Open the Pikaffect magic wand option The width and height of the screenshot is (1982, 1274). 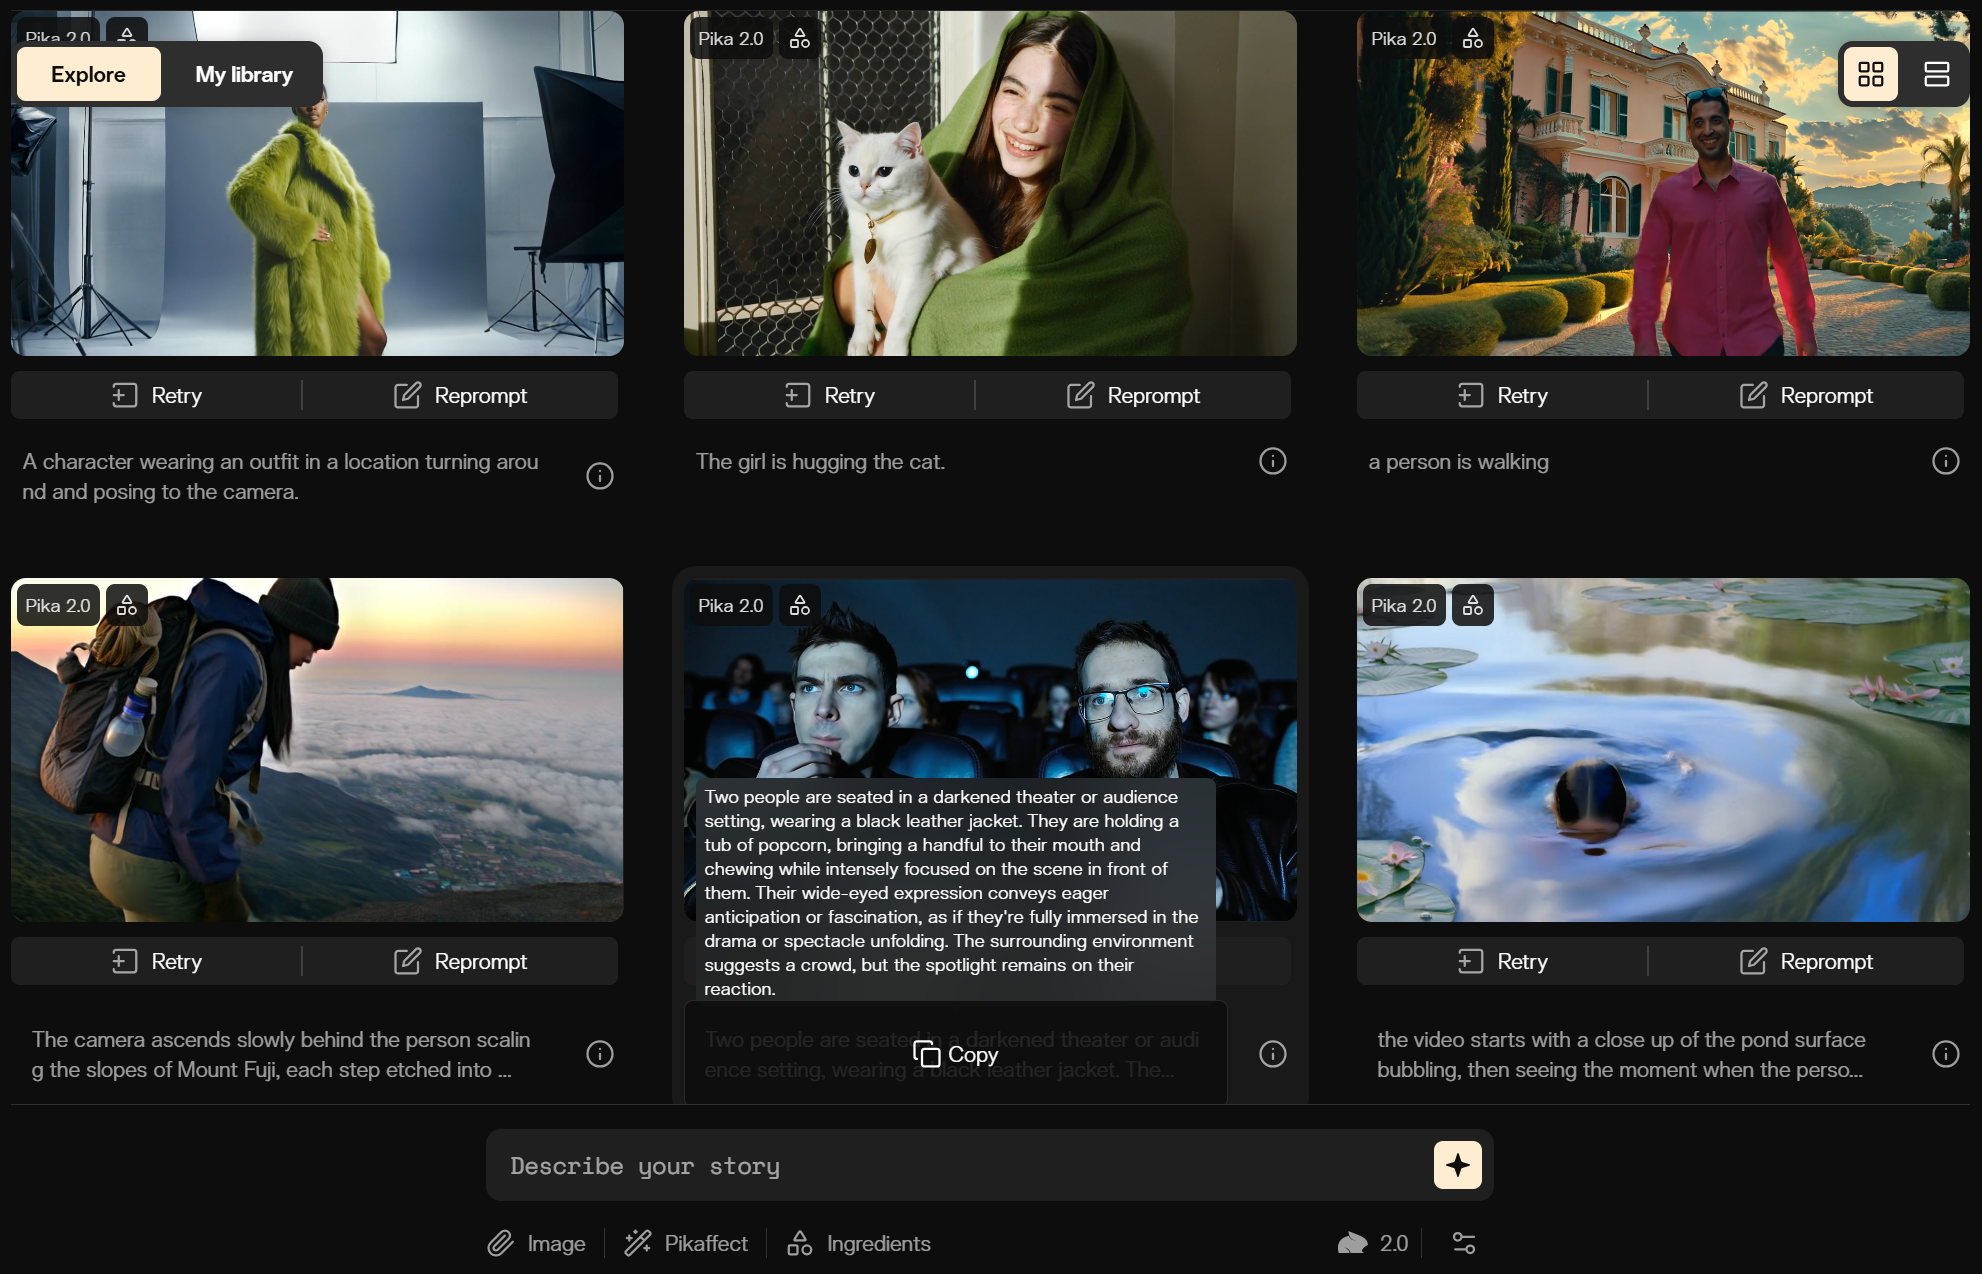click(686, 1243)
